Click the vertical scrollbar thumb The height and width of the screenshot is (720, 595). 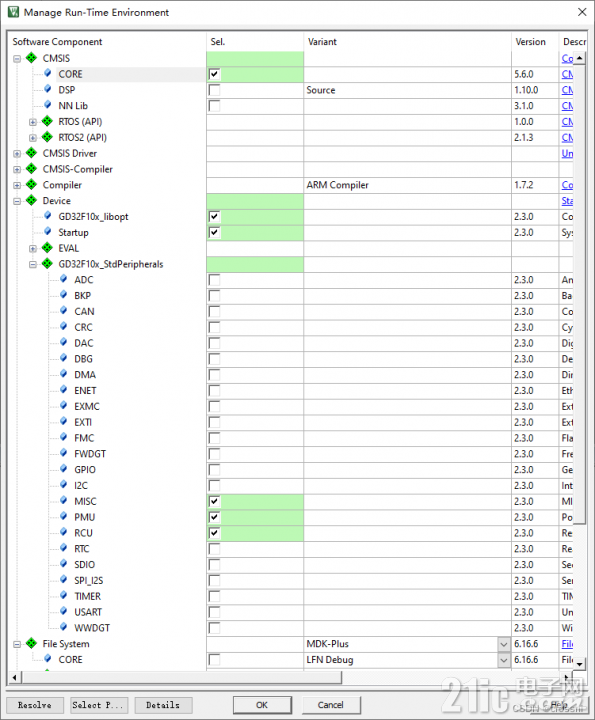580,294
